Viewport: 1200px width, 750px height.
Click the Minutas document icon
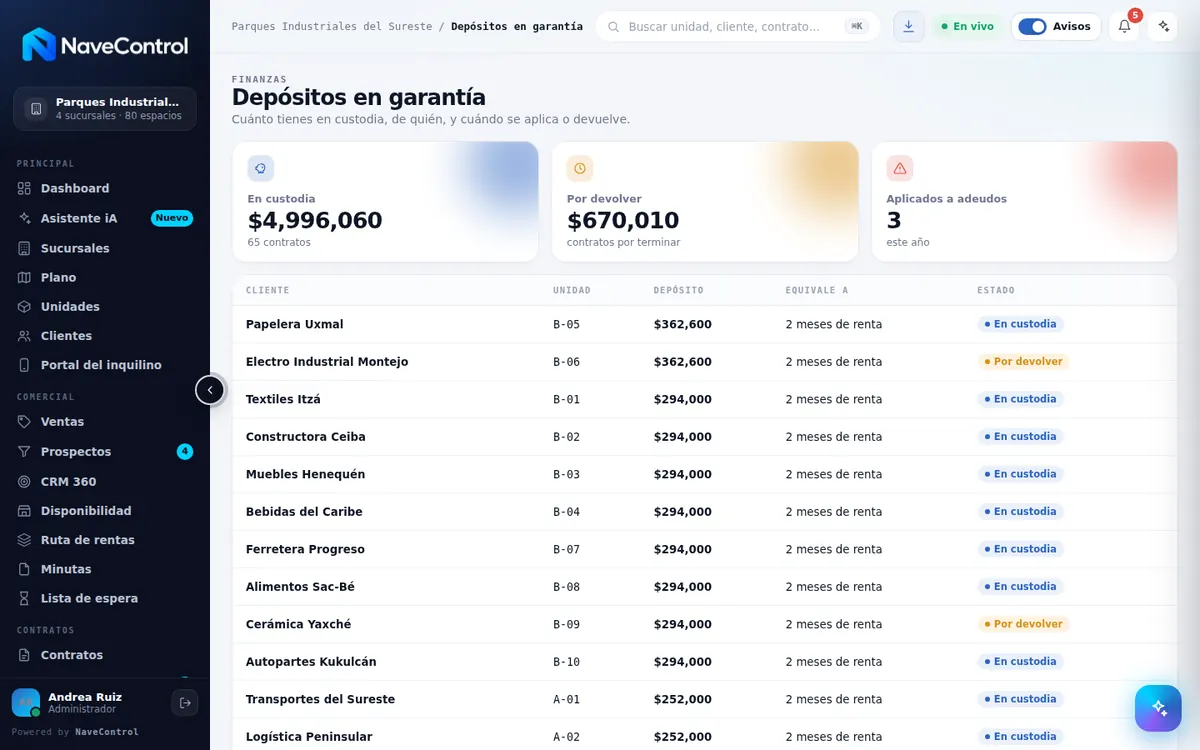(25, 569)
